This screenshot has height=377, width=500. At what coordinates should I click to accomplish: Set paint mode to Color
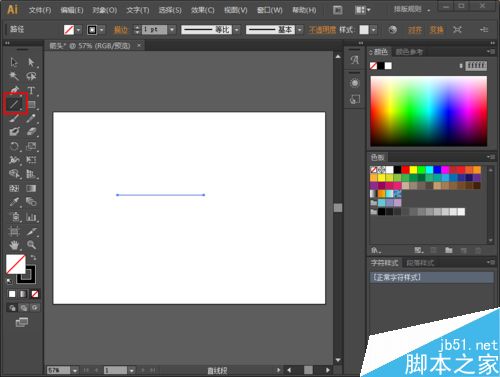[x=12, y=294]
